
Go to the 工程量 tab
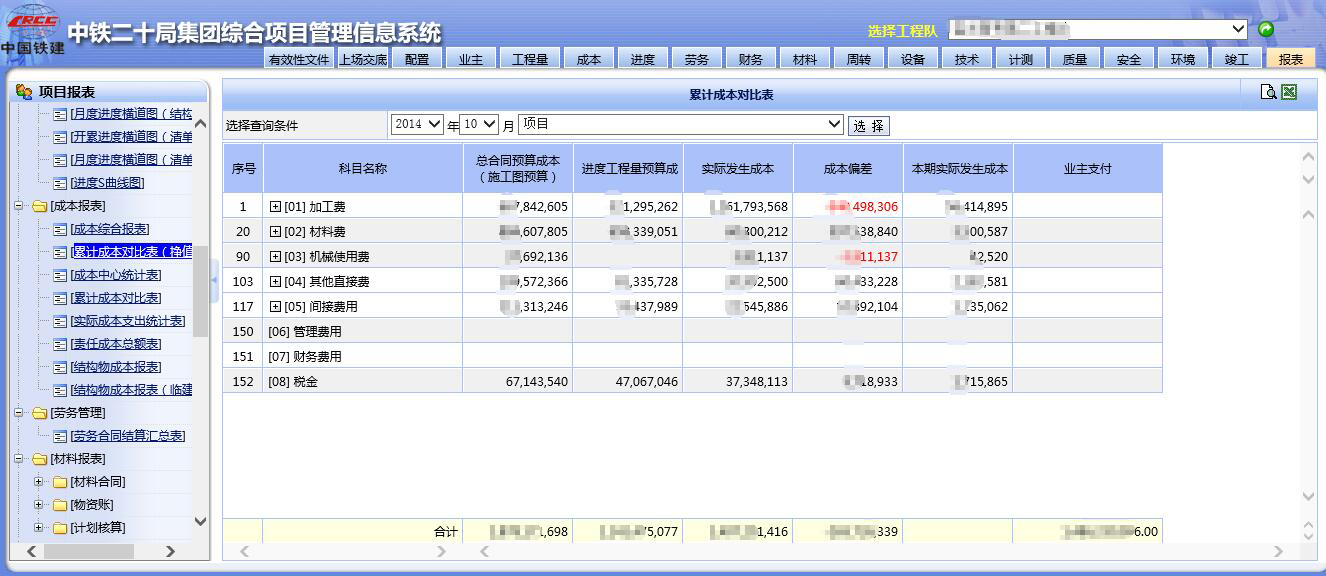click(x=530, y=59)
